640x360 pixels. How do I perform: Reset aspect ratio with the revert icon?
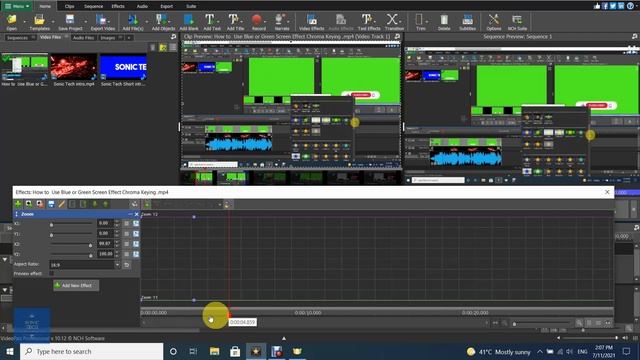127,264
